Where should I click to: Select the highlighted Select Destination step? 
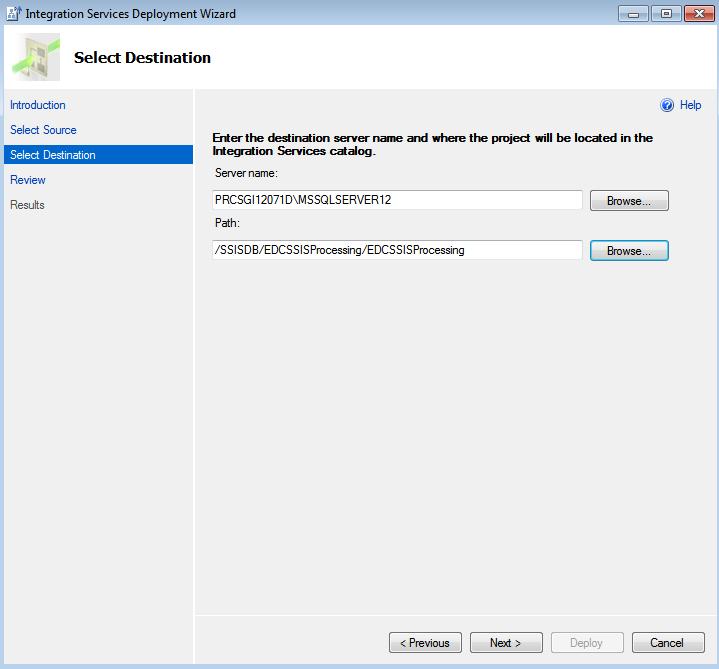(x=53, y=155)
